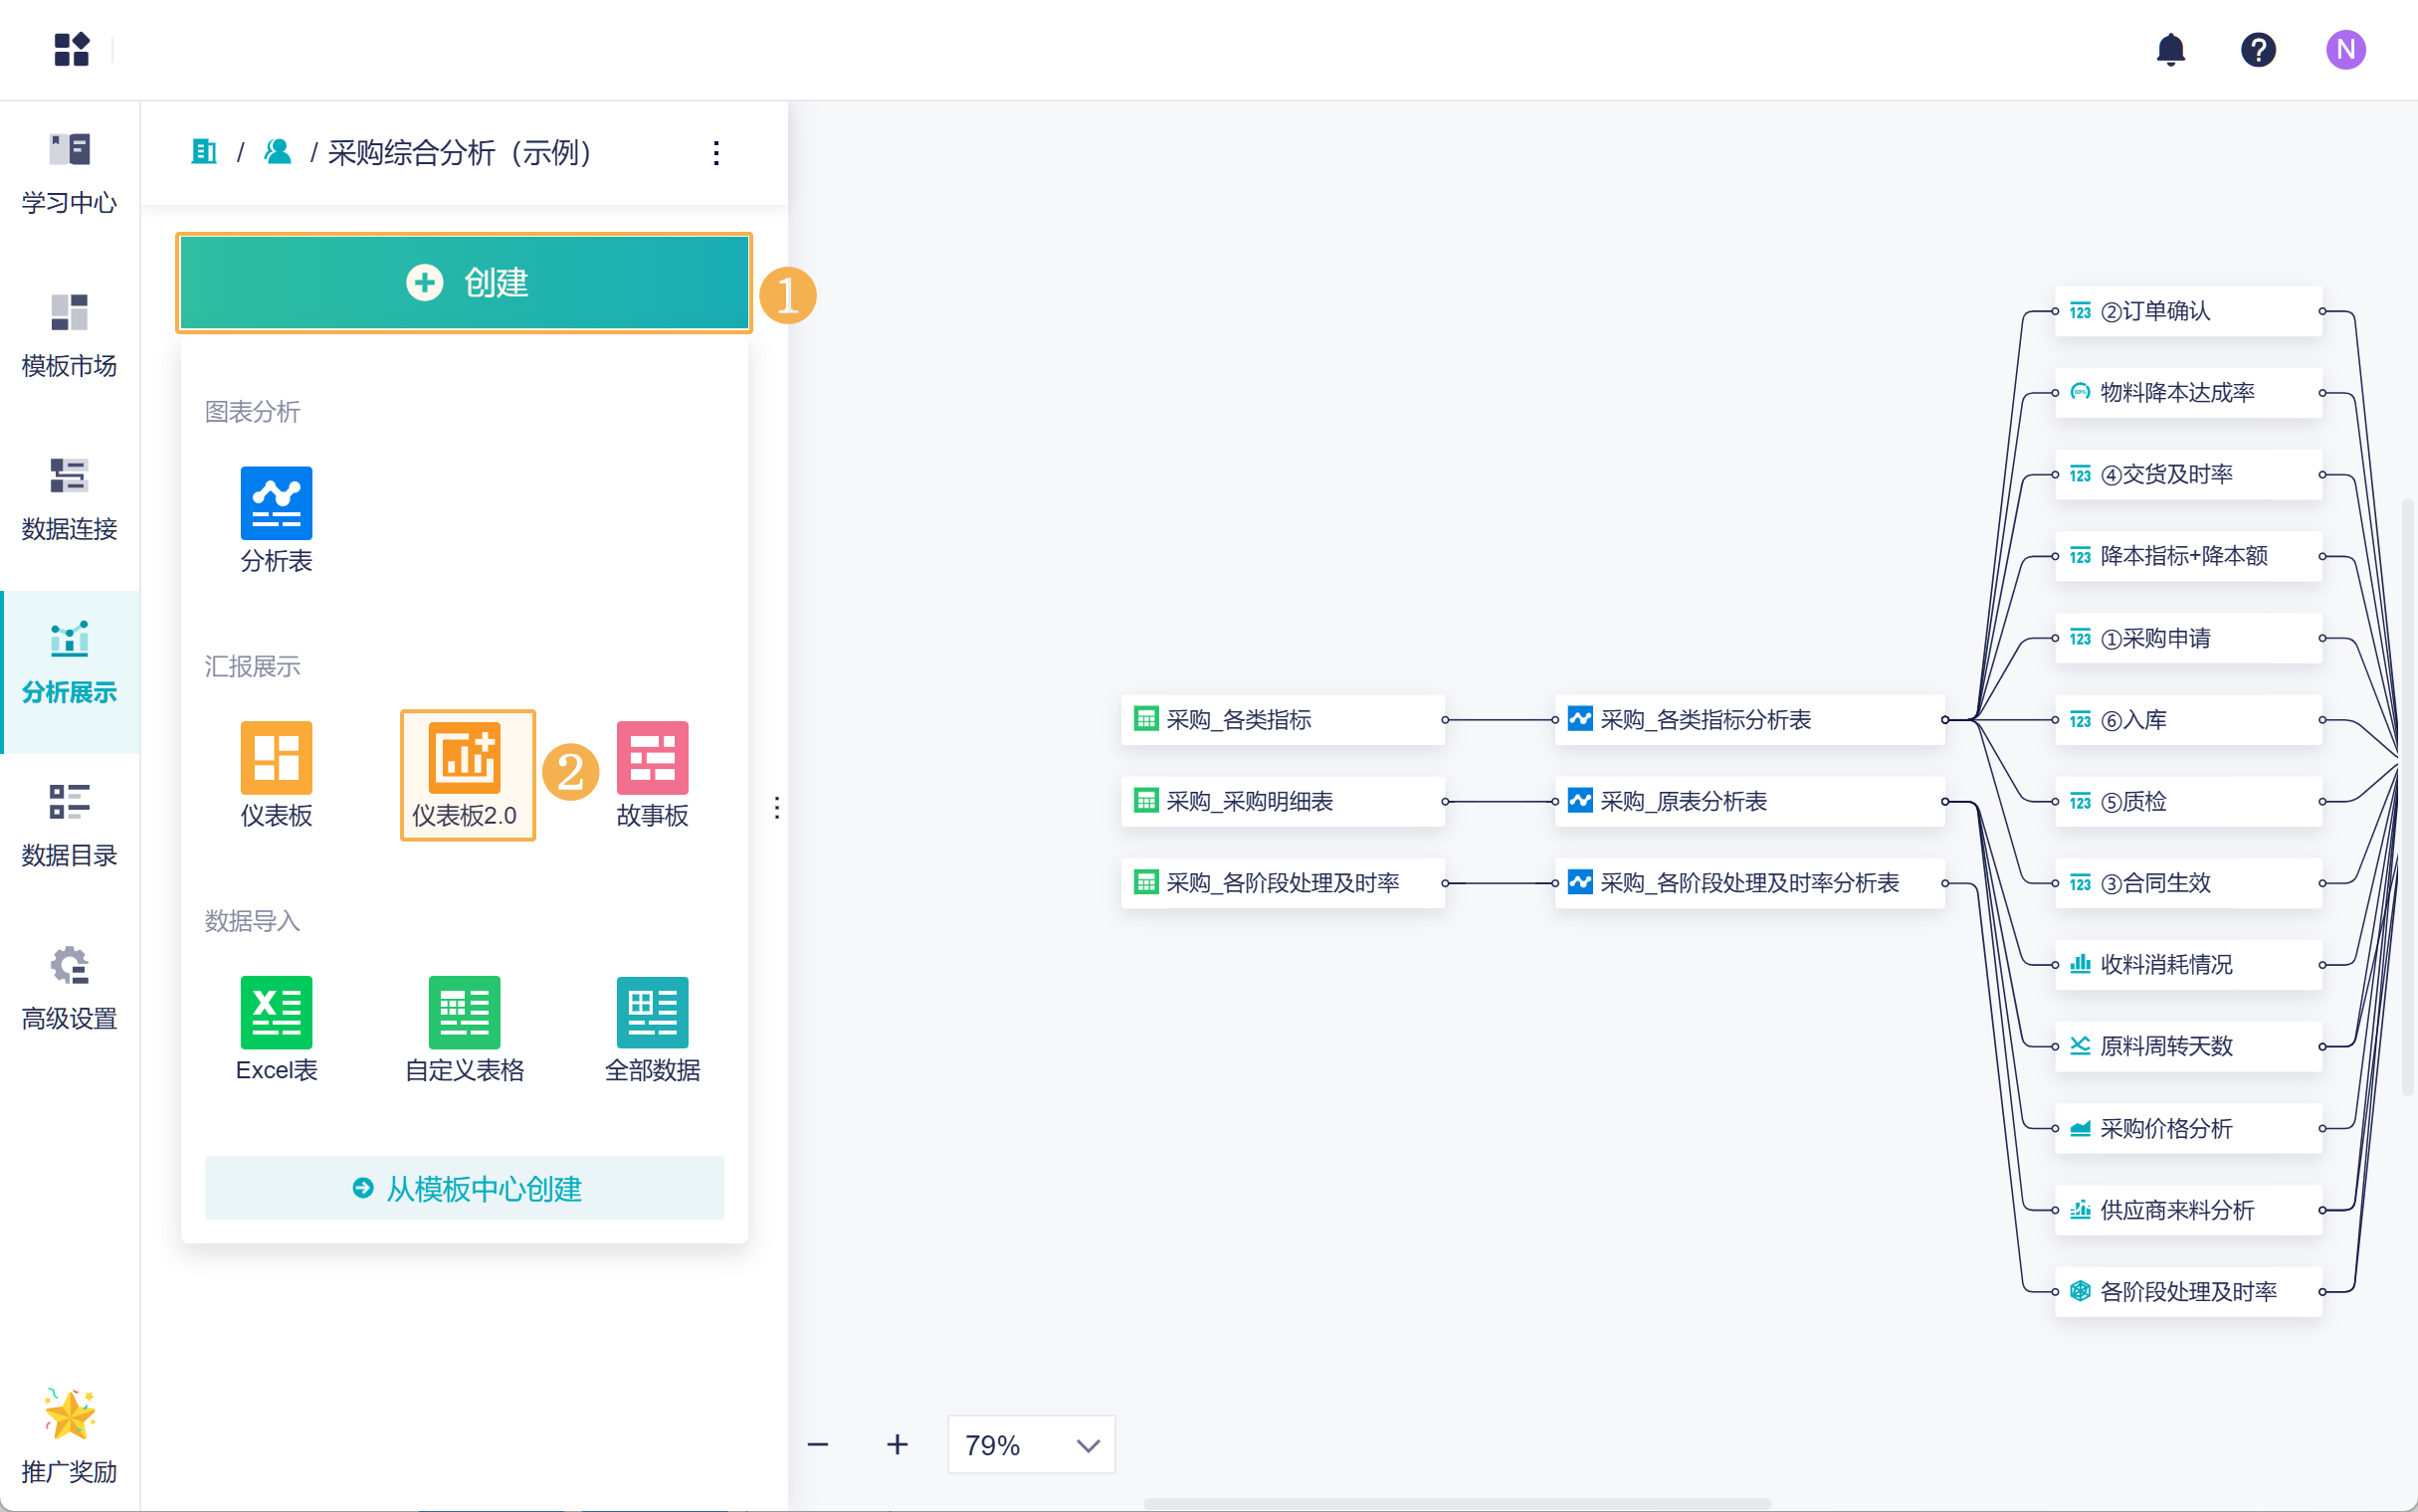Zoom in with the plus button
This screenshot has width=2418, height=1512.
tap(897, 1444)
